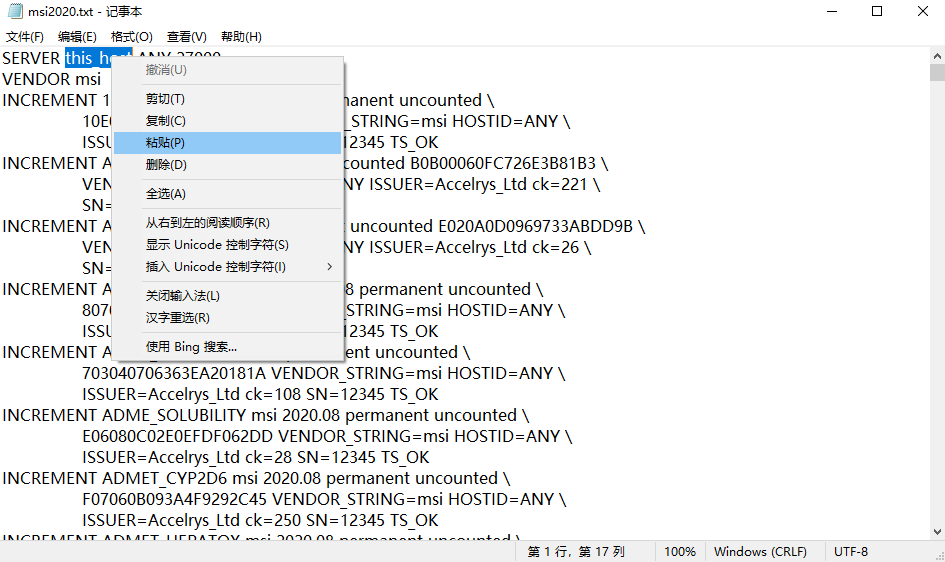Open the 帮助(H) menu
Viewport: 945px width, 562px height.
coord(240,37)
